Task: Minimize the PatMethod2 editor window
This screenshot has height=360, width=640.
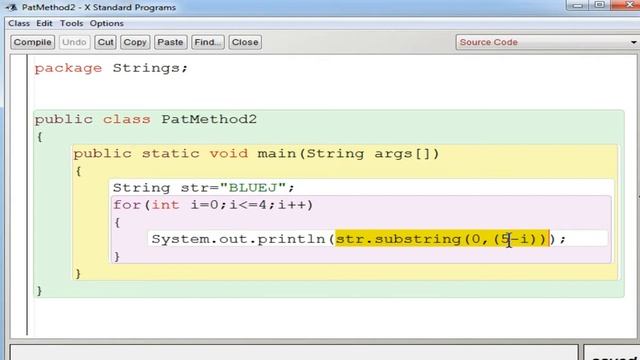Action: [578, 5]
